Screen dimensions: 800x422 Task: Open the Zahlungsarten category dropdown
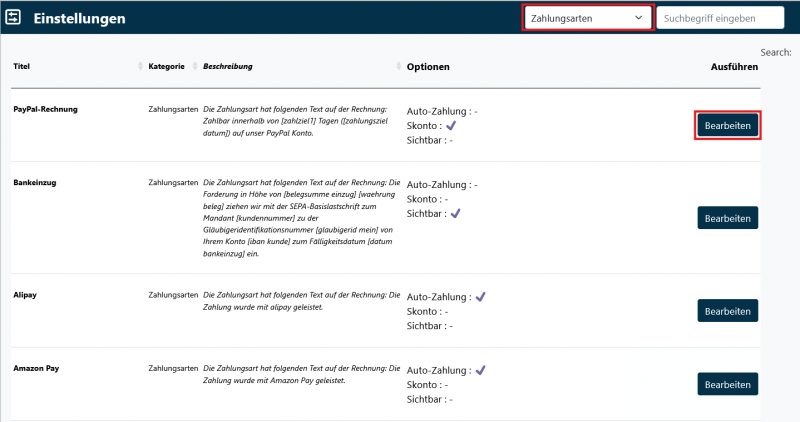tap(588, 18)
